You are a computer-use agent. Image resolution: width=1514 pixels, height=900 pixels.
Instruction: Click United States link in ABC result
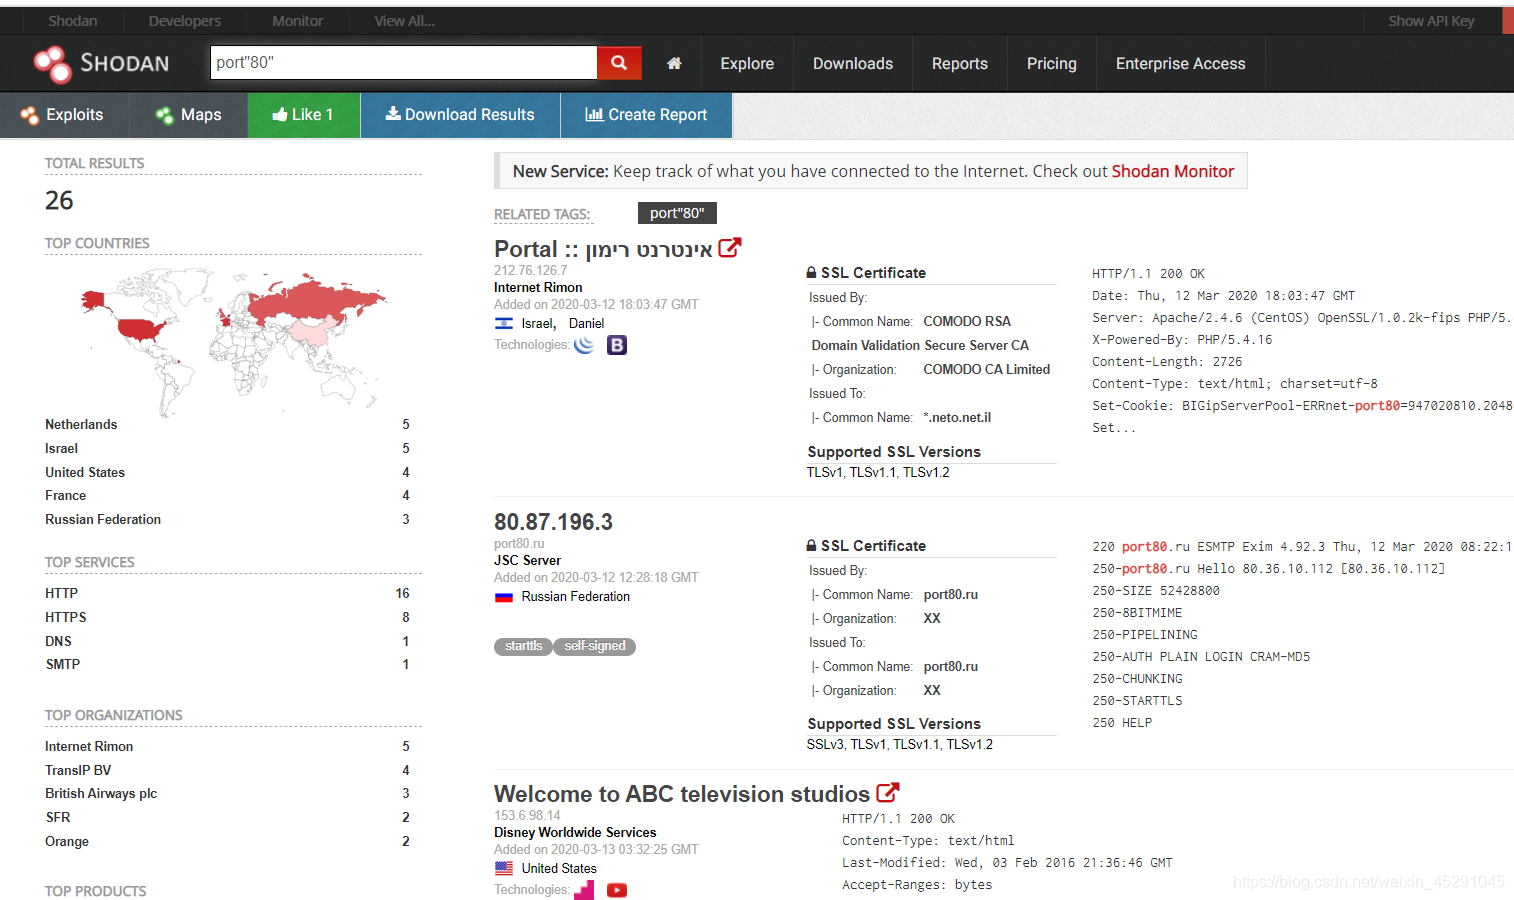pos(559,869)
